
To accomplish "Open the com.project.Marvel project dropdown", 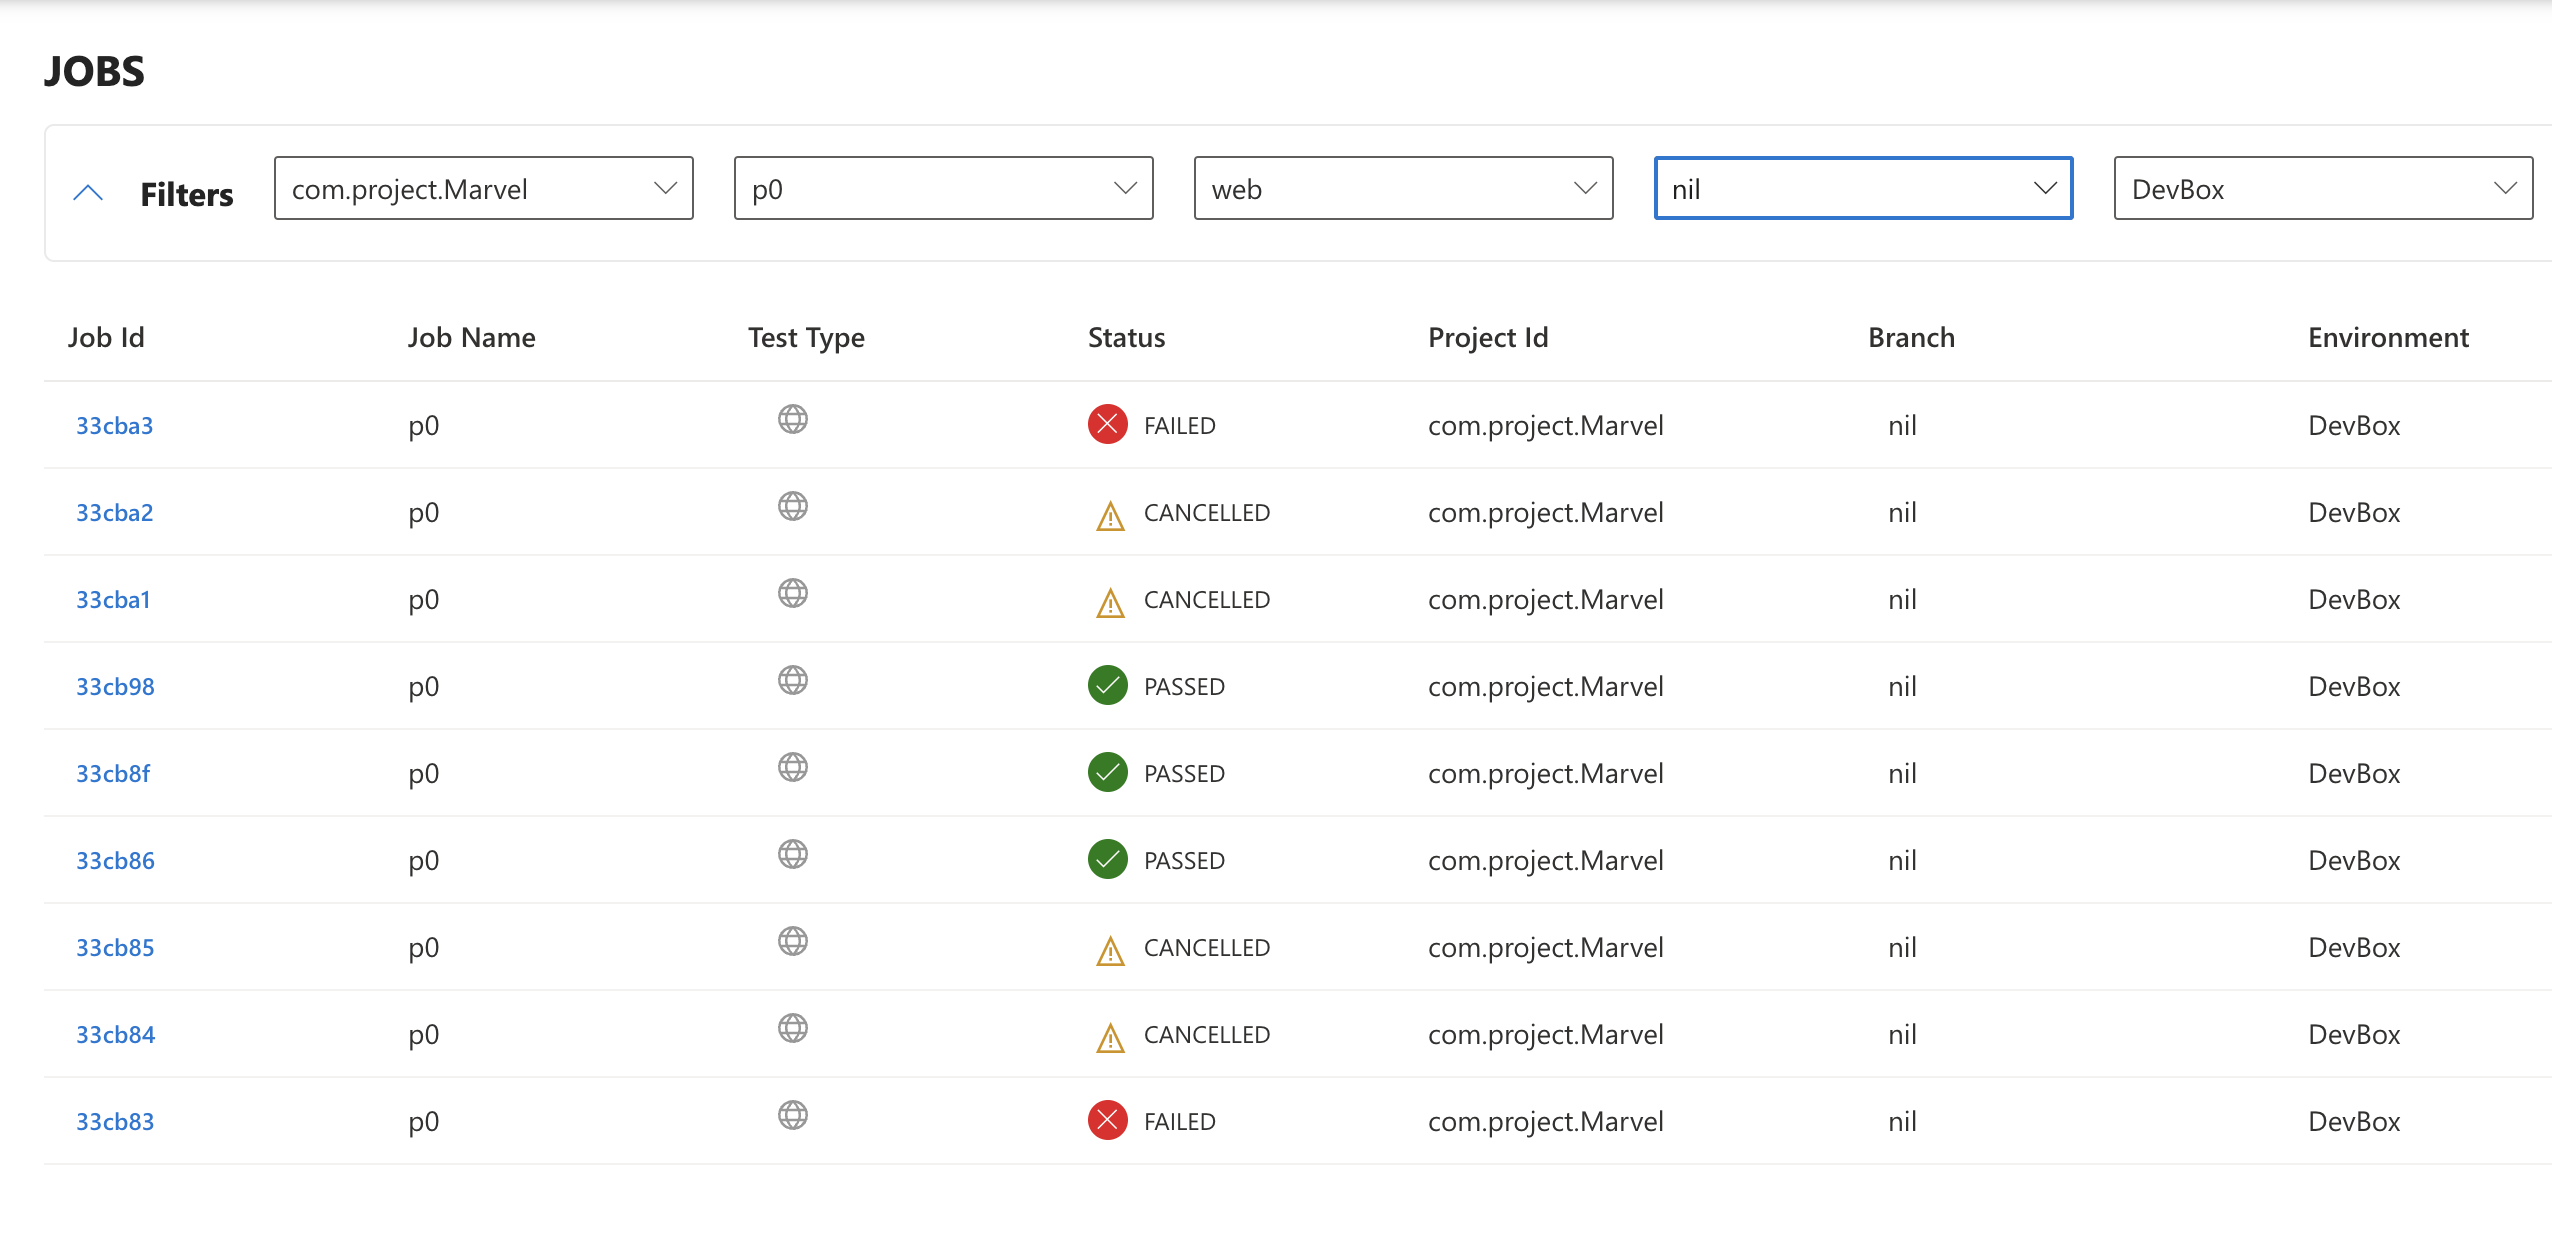I will (483, 189).
